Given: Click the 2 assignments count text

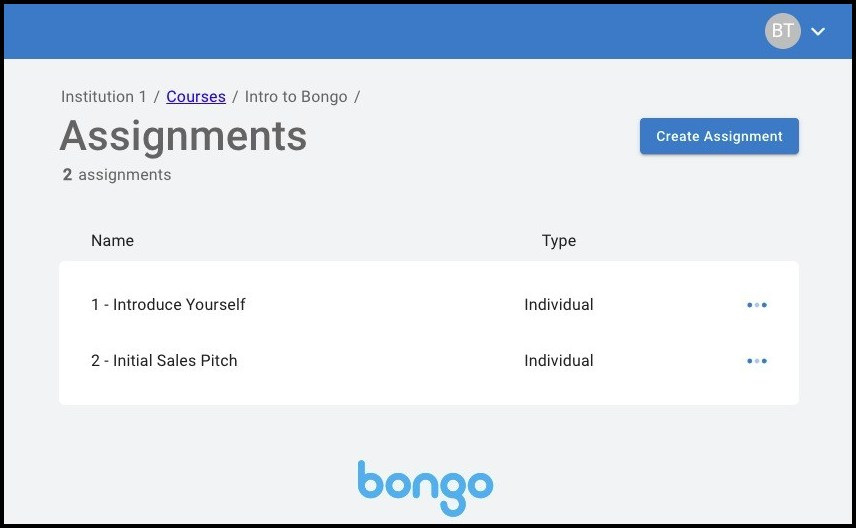Looking at the screenshot, I should 116,175.
